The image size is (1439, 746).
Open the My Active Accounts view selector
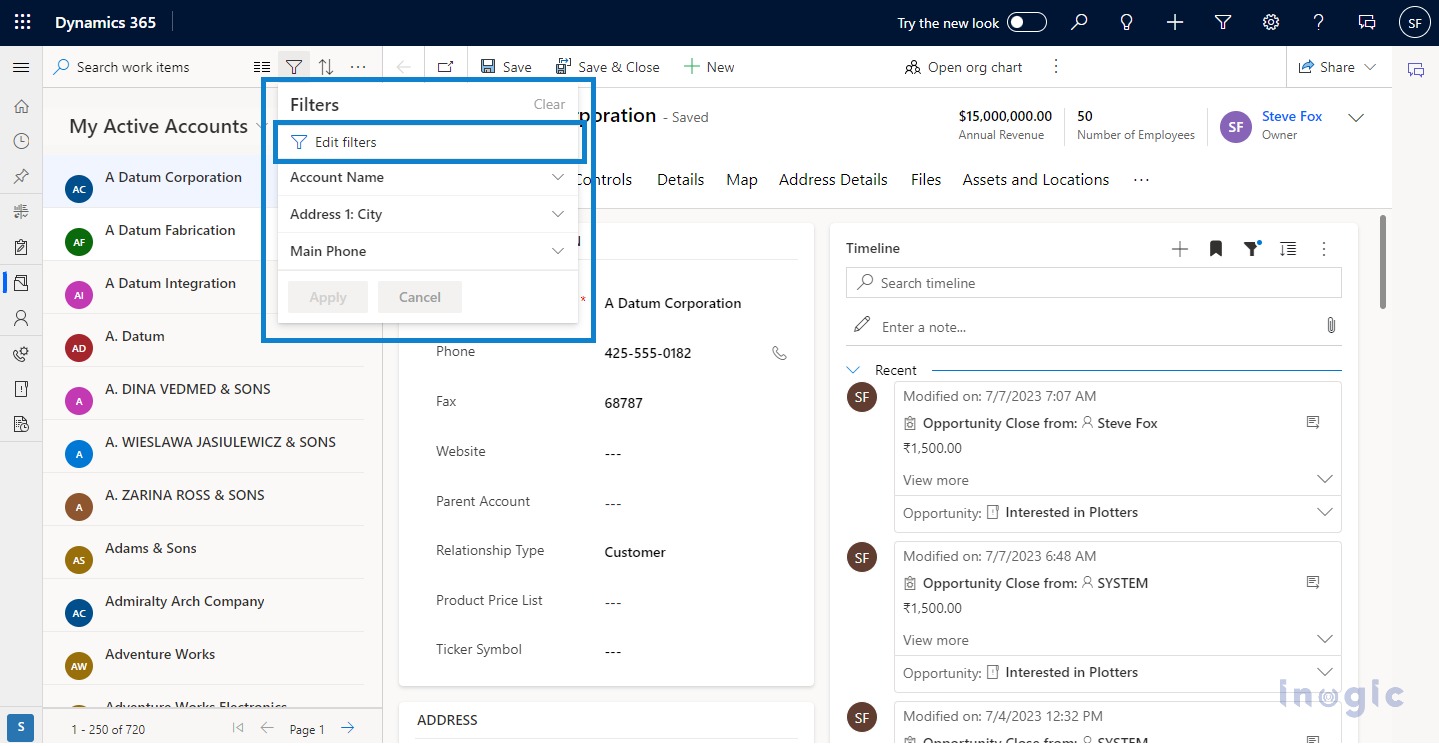(168, 126)
